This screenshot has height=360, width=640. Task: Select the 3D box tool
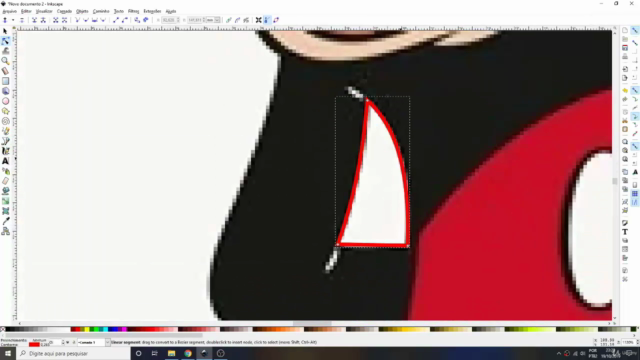tap(5, 91)
